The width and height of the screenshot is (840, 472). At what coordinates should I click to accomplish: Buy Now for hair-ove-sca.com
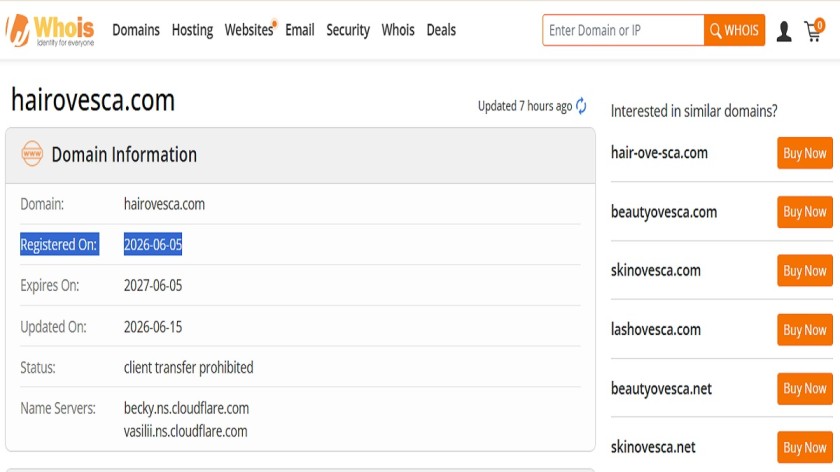805,153
